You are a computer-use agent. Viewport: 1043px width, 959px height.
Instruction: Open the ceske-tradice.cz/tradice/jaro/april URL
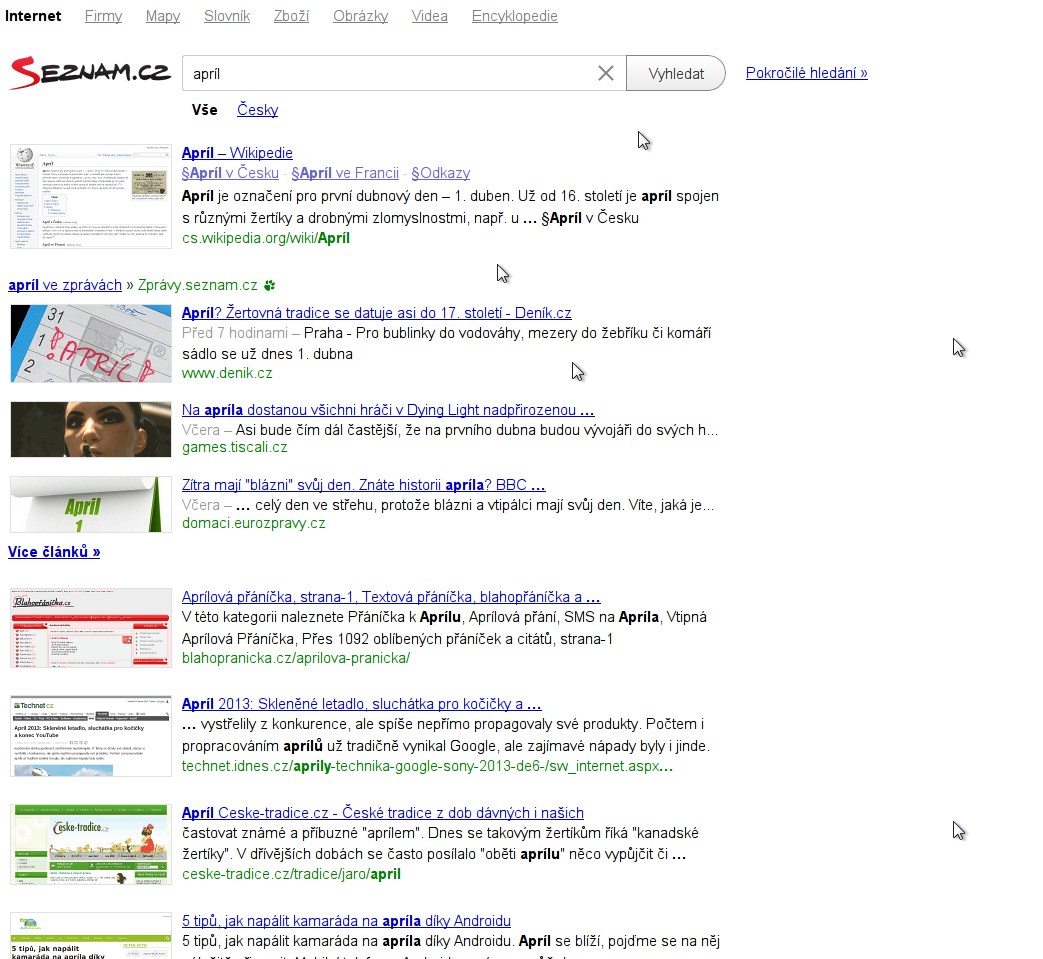click(x=291, y=874)
